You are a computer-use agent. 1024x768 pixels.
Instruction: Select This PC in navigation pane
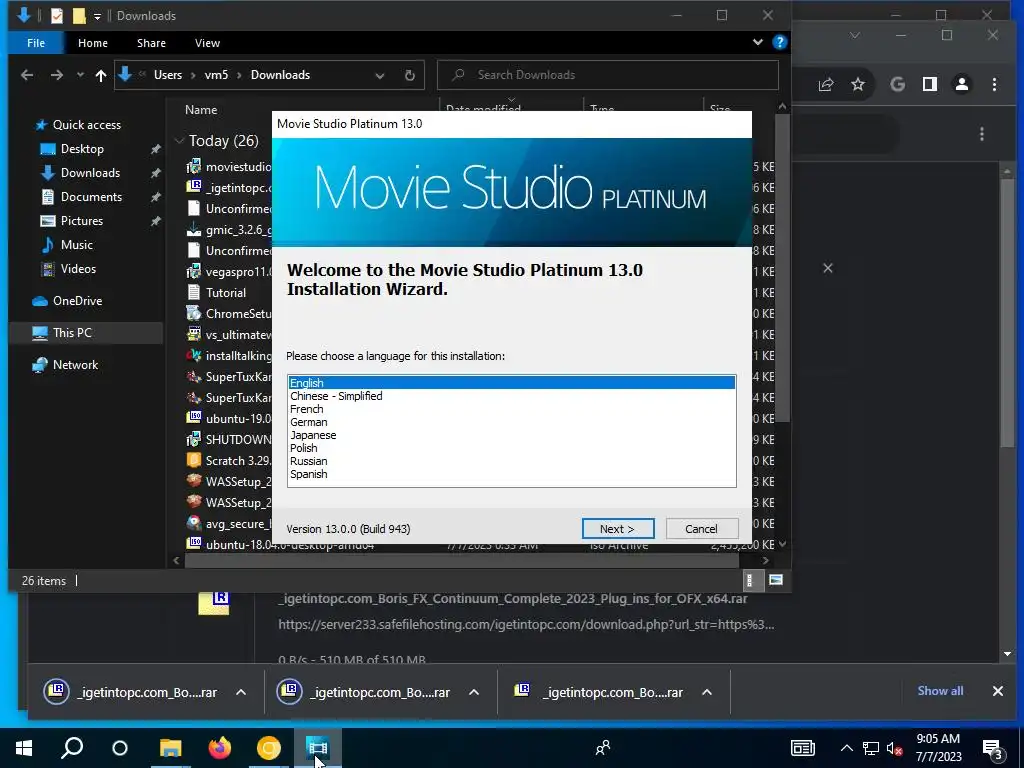tap(72, 333)
